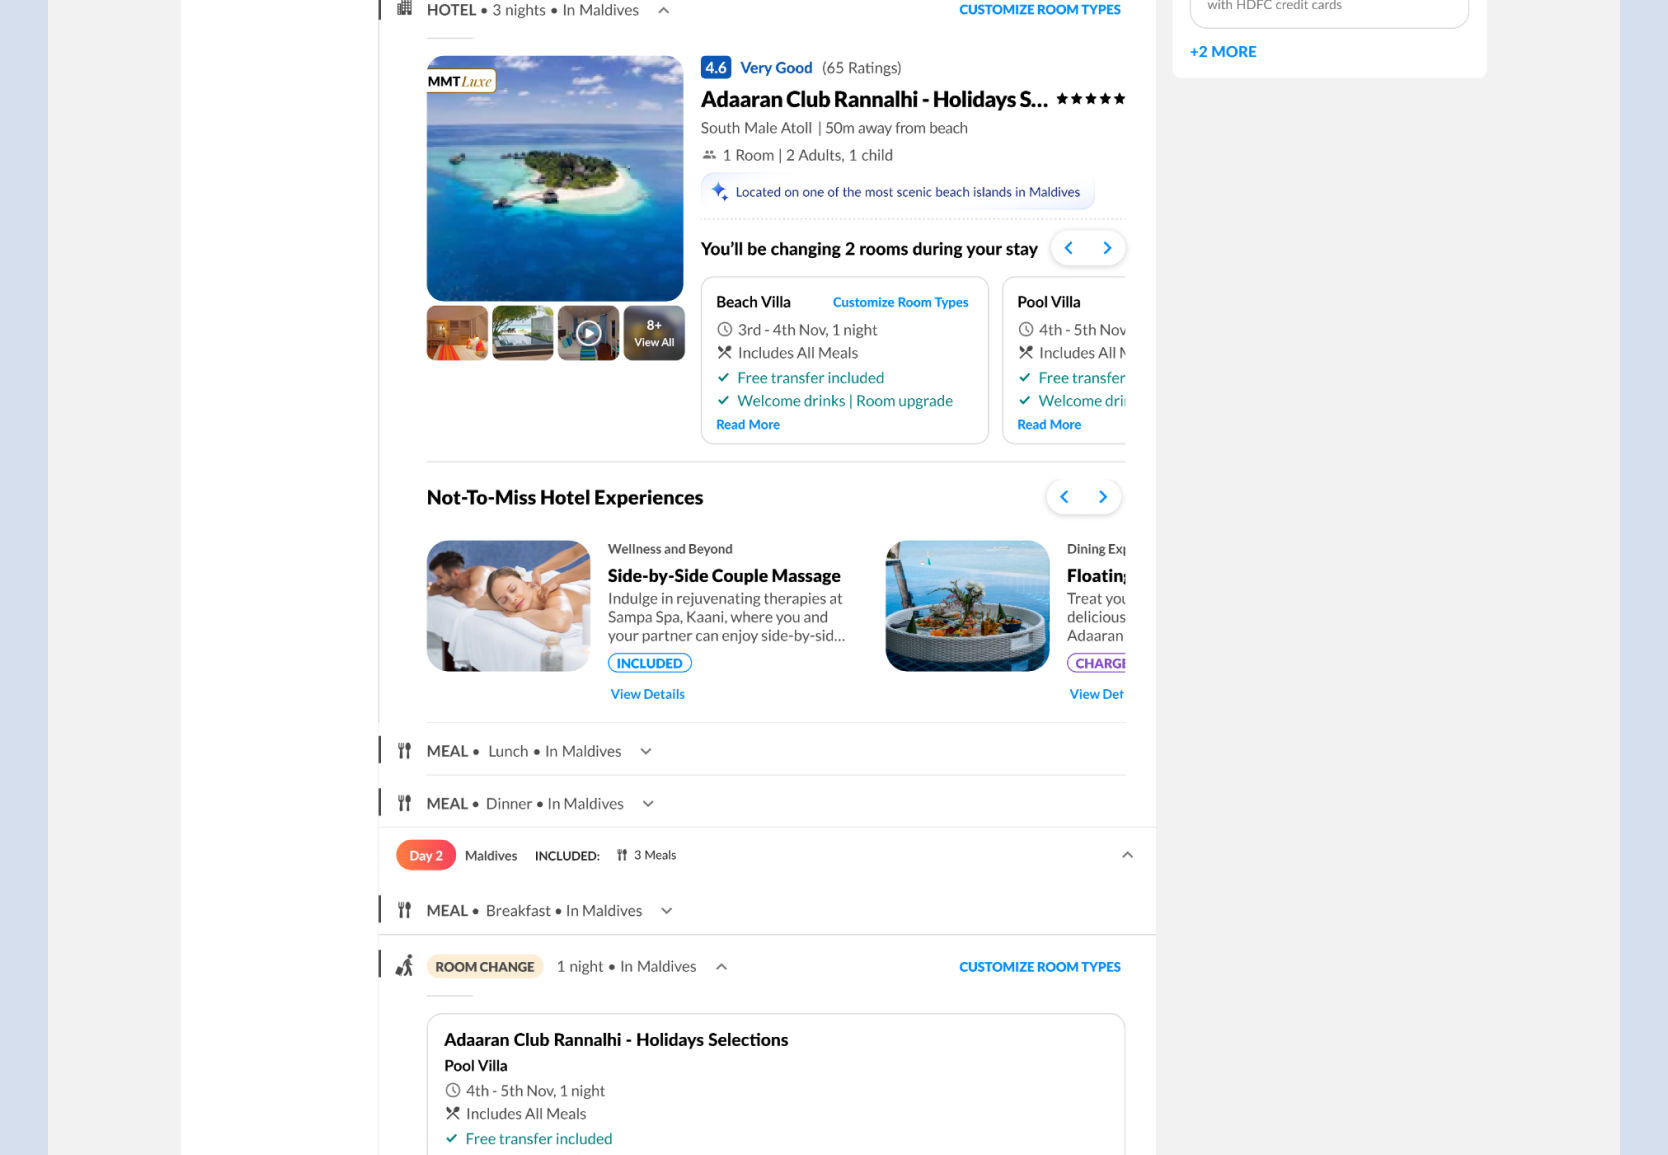Click clock icon beside 4th - 5th Nov
Image resolution: width=1668 pixels, height=1155 pixels.
452,1091
